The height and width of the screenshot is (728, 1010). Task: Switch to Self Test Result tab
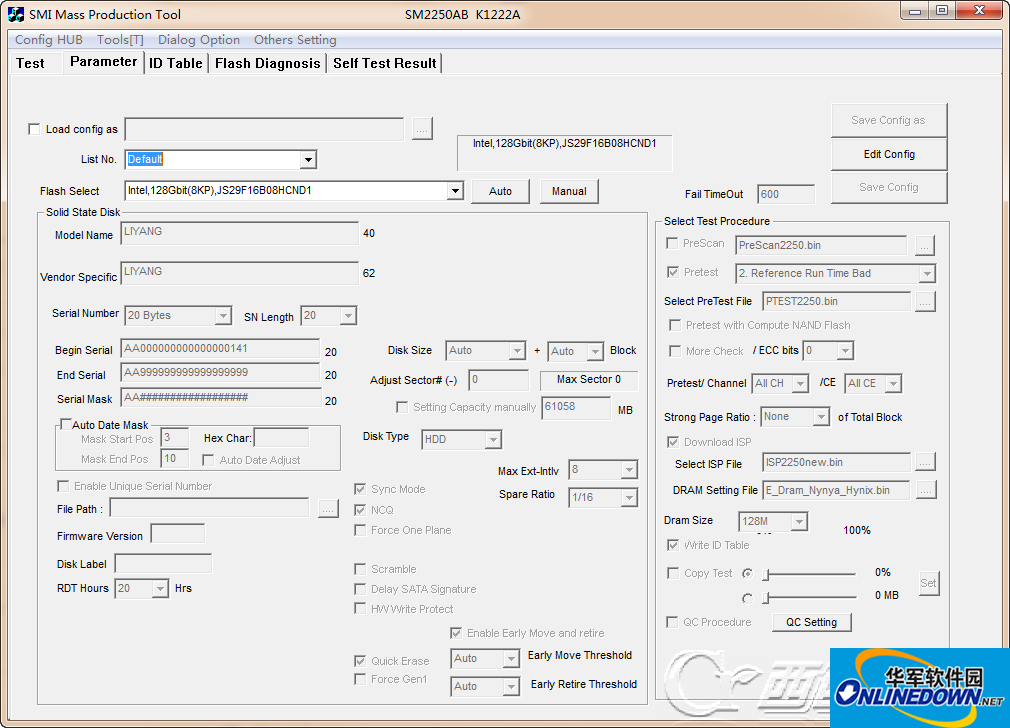(385, 63)
